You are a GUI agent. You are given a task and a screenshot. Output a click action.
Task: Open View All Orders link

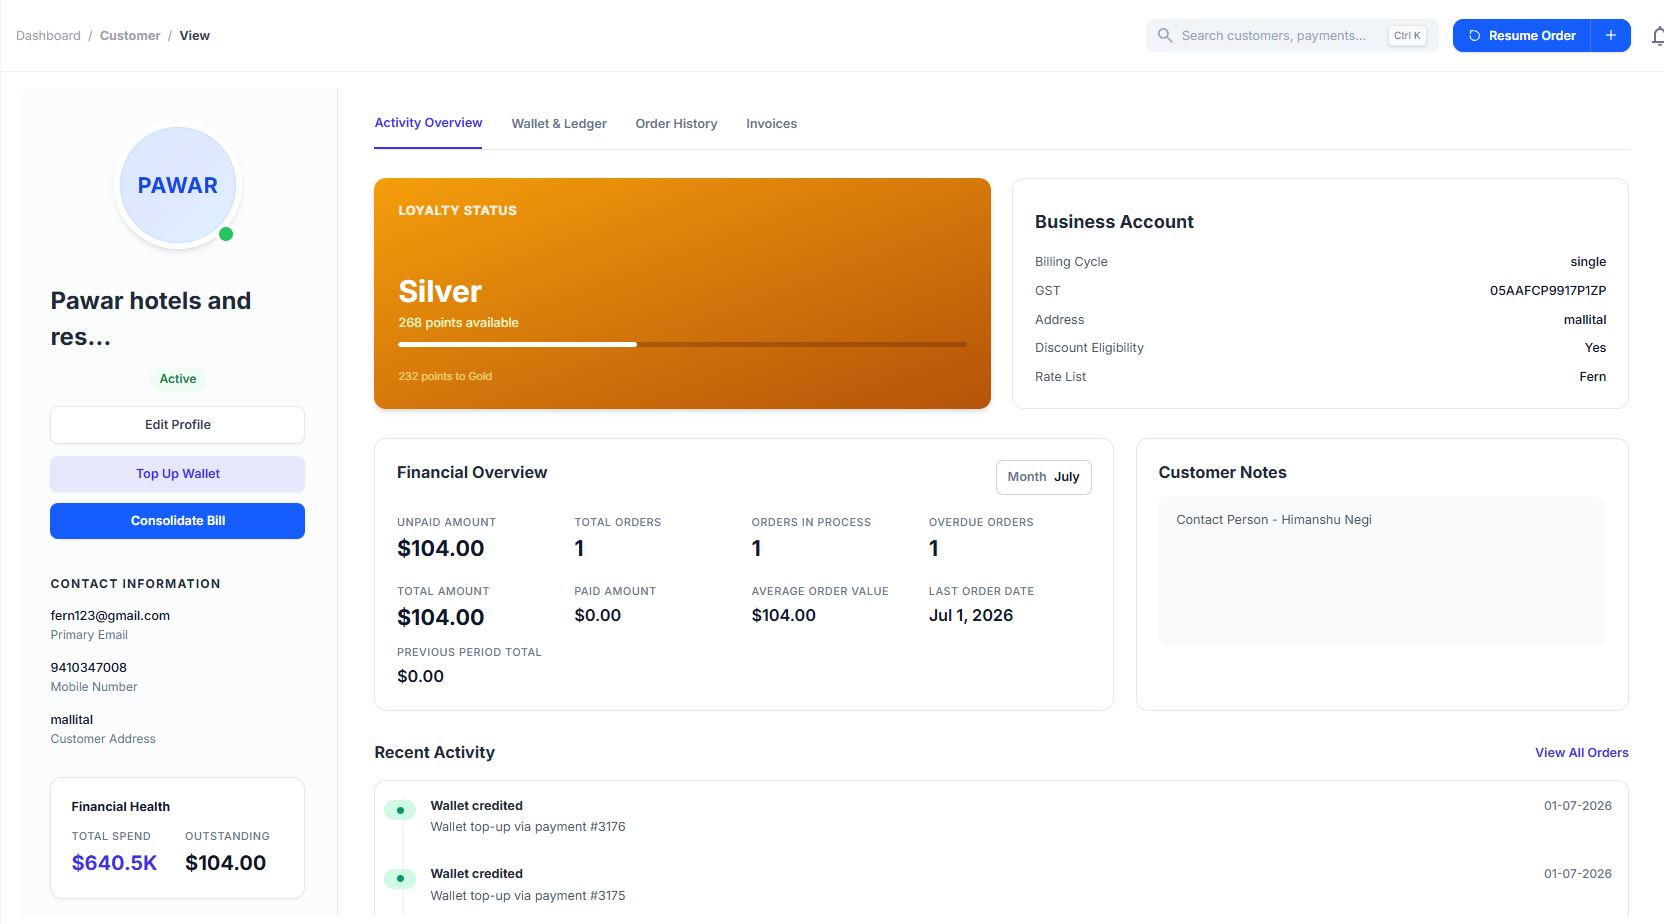click(1581, 752)
